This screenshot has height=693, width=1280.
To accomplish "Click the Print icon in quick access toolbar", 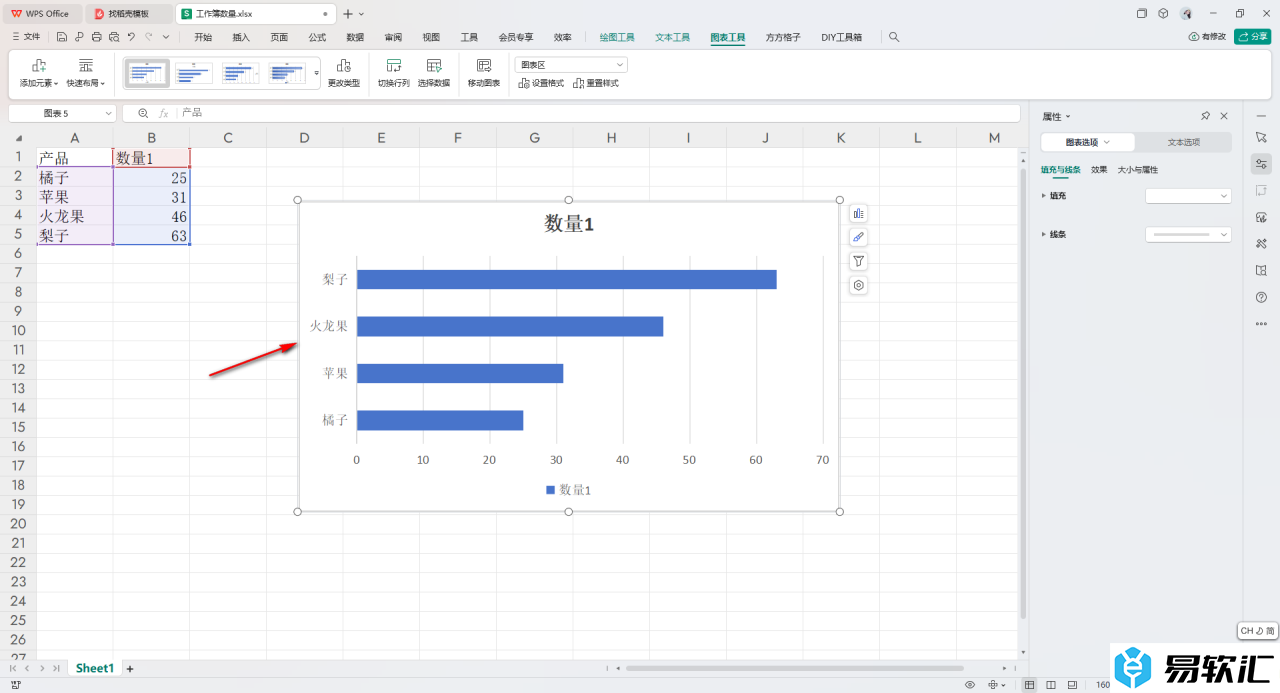I will (96, 37).
